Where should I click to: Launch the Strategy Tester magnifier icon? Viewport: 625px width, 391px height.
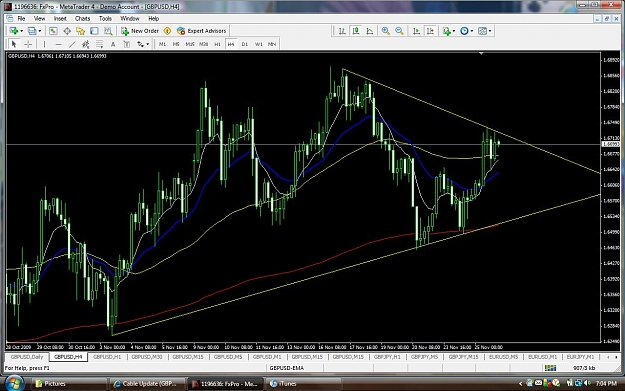tap(108, 31)
